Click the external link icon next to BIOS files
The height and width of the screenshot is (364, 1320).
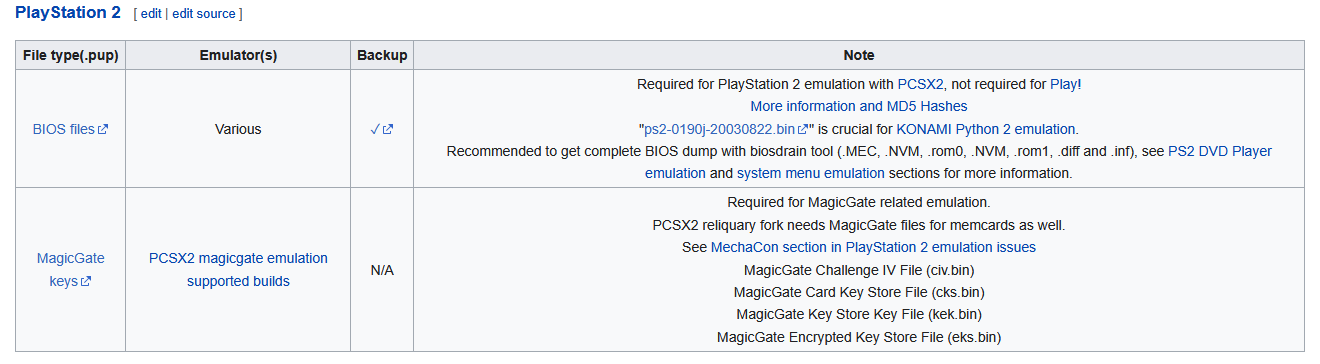click(x=103, y=129)
